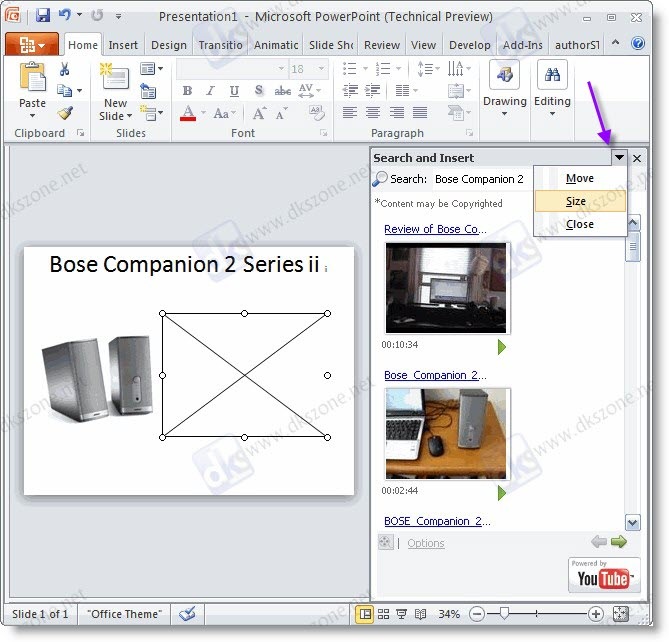Choose Move from the pane menu

[580, 178]
